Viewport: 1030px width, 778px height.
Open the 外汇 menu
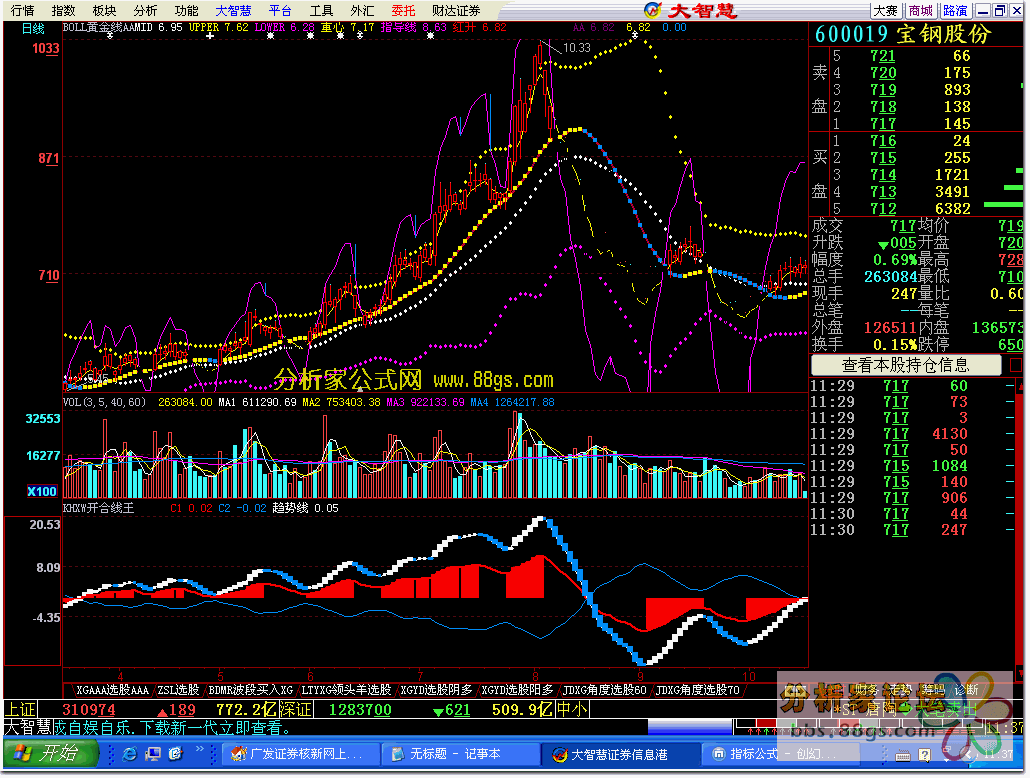[x=362, y=11]
